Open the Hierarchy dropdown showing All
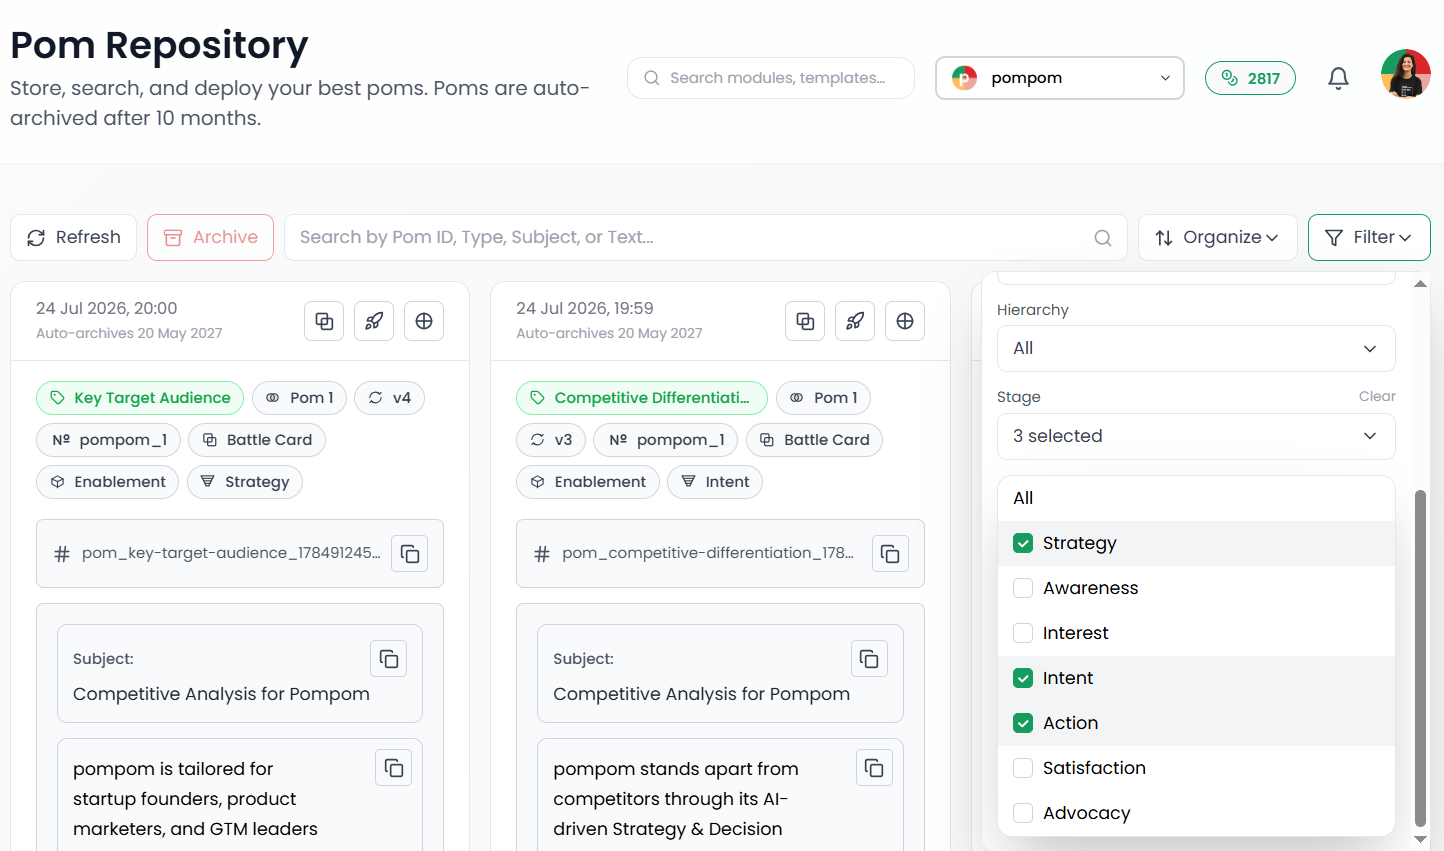The width and height of the screenshot is (1444, 851). [1196, 348]
